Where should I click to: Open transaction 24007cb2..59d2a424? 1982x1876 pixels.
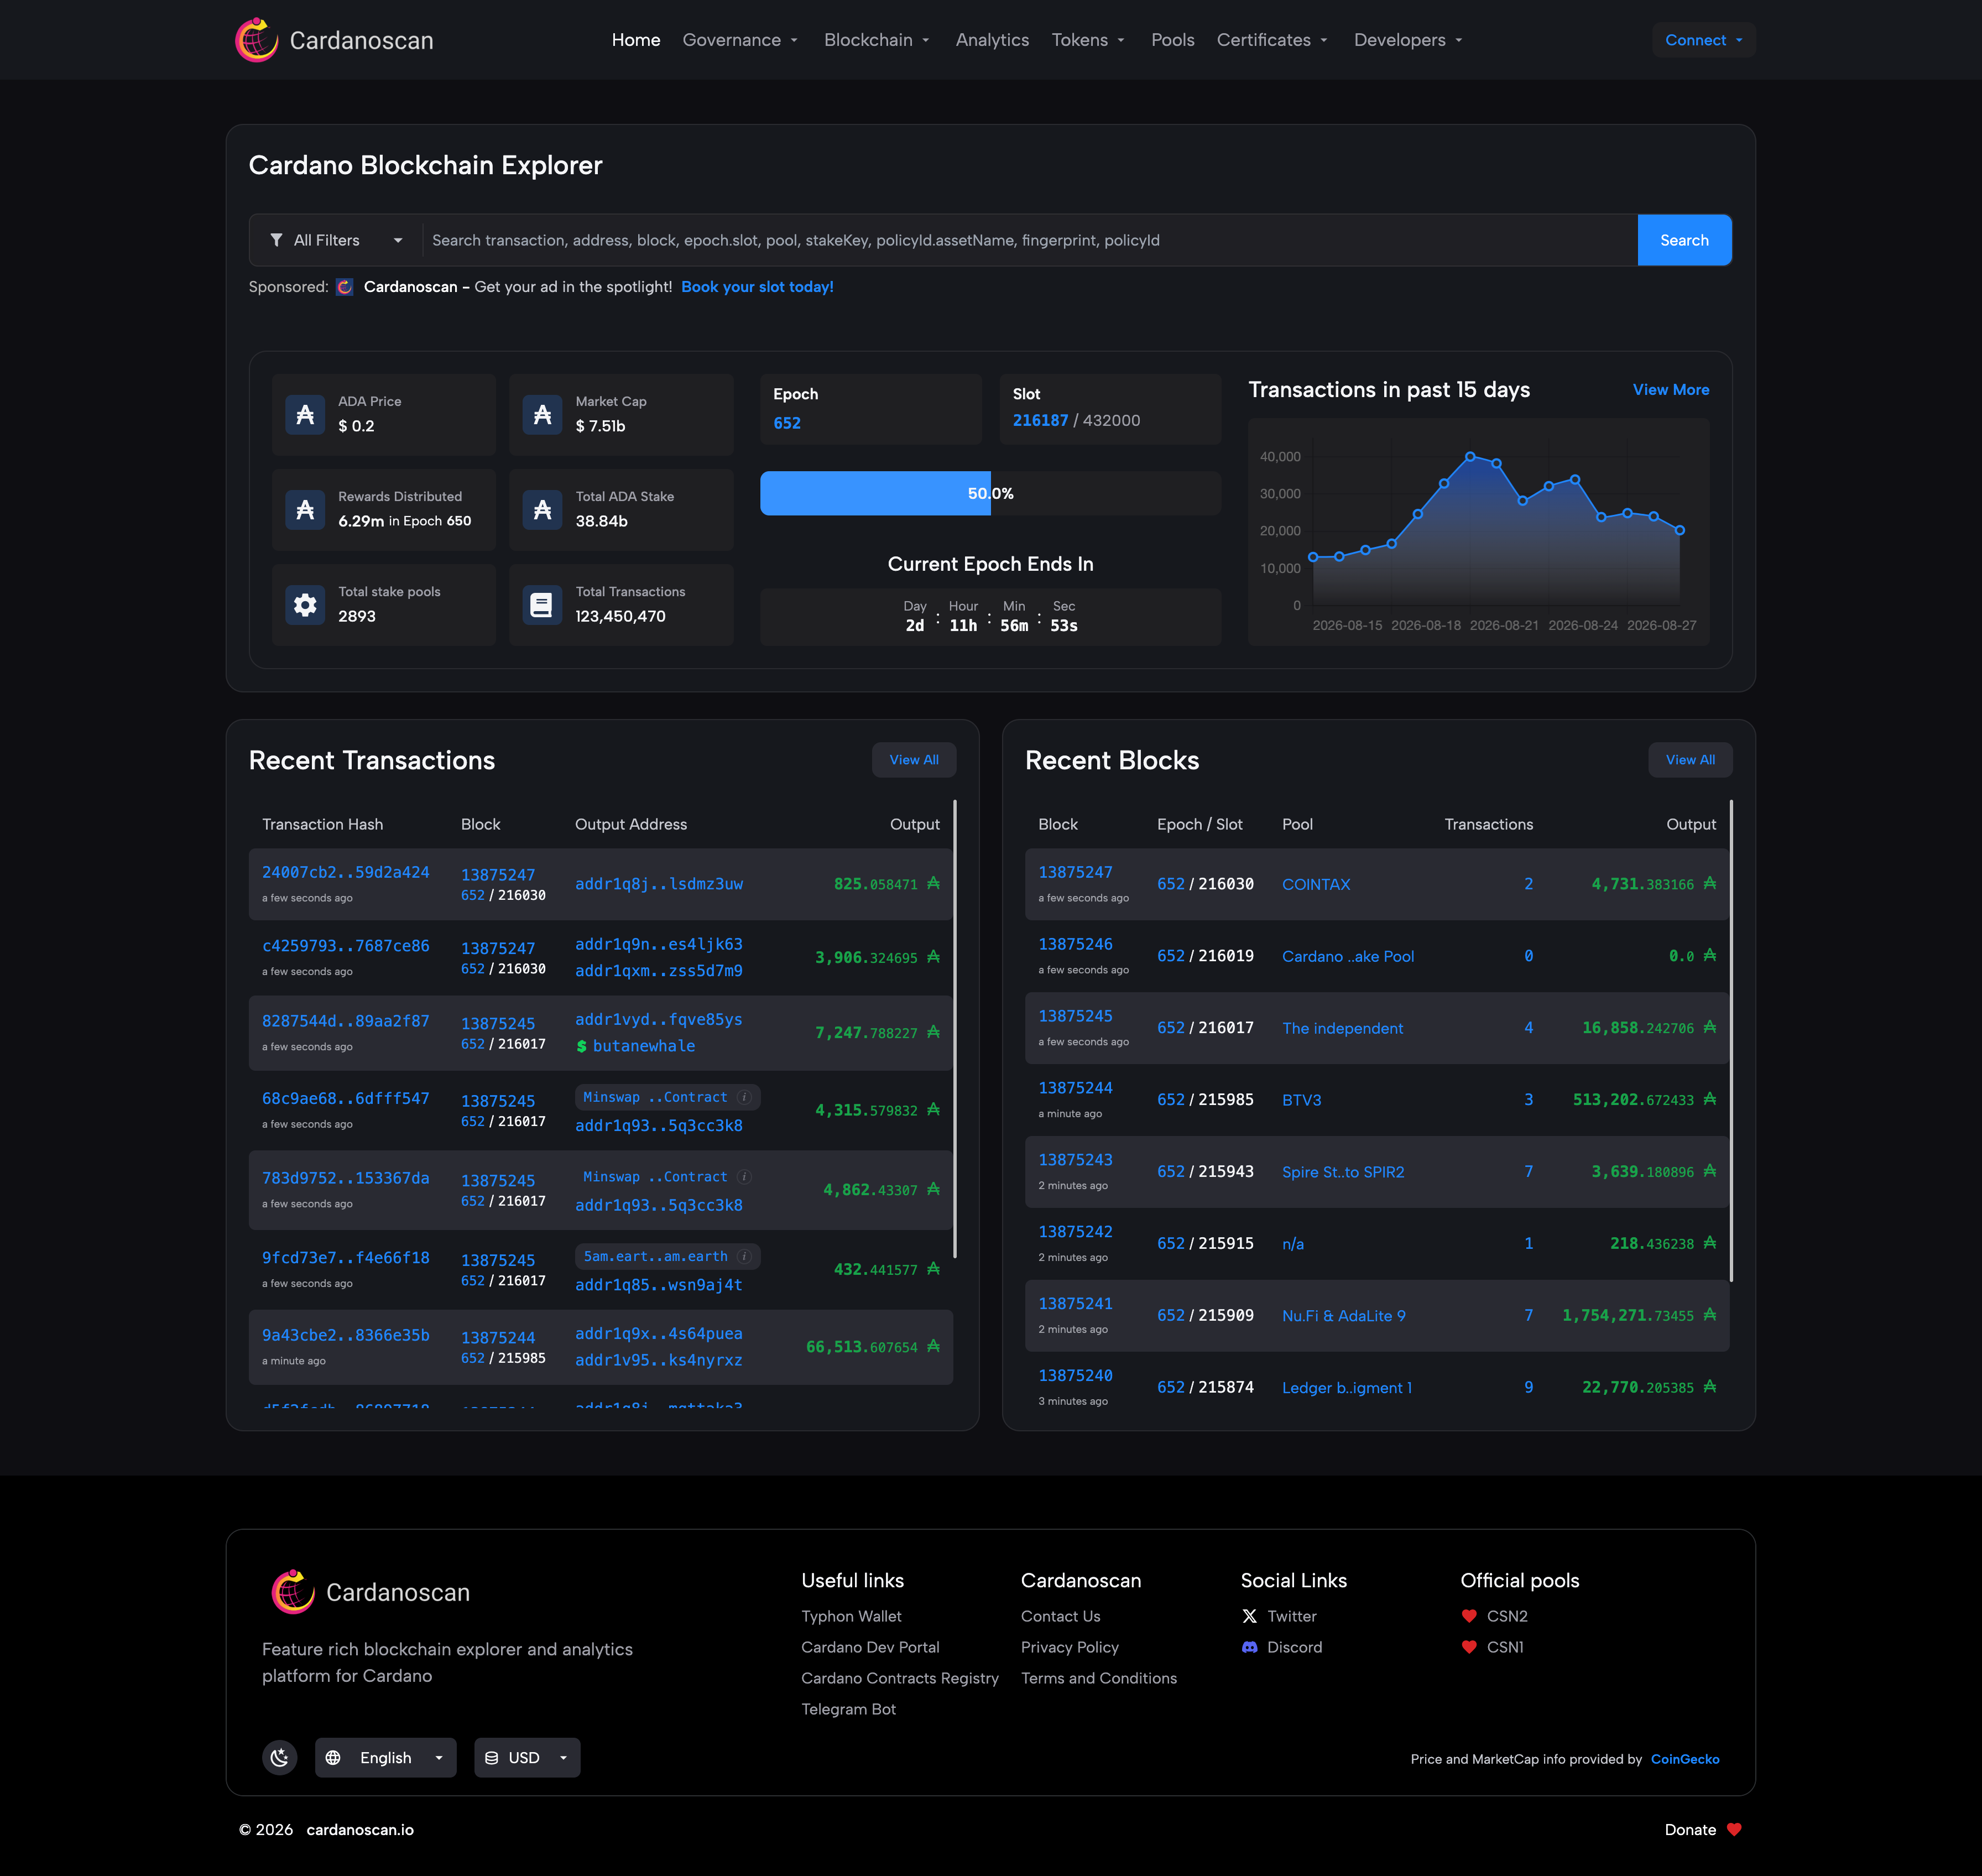pyautogui.click(x=345, y=872)
